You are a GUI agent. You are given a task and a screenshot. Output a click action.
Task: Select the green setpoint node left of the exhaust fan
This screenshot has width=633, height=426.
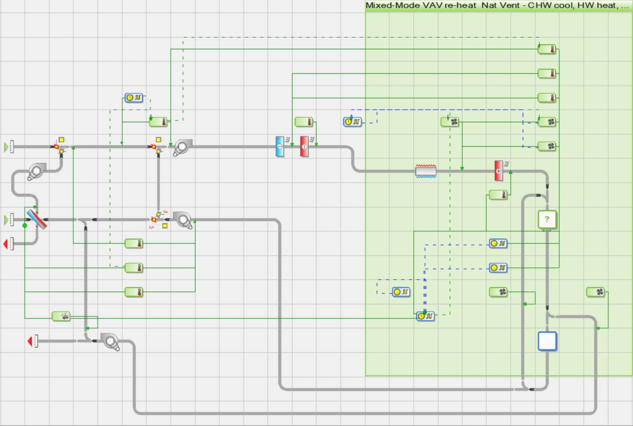62,317
